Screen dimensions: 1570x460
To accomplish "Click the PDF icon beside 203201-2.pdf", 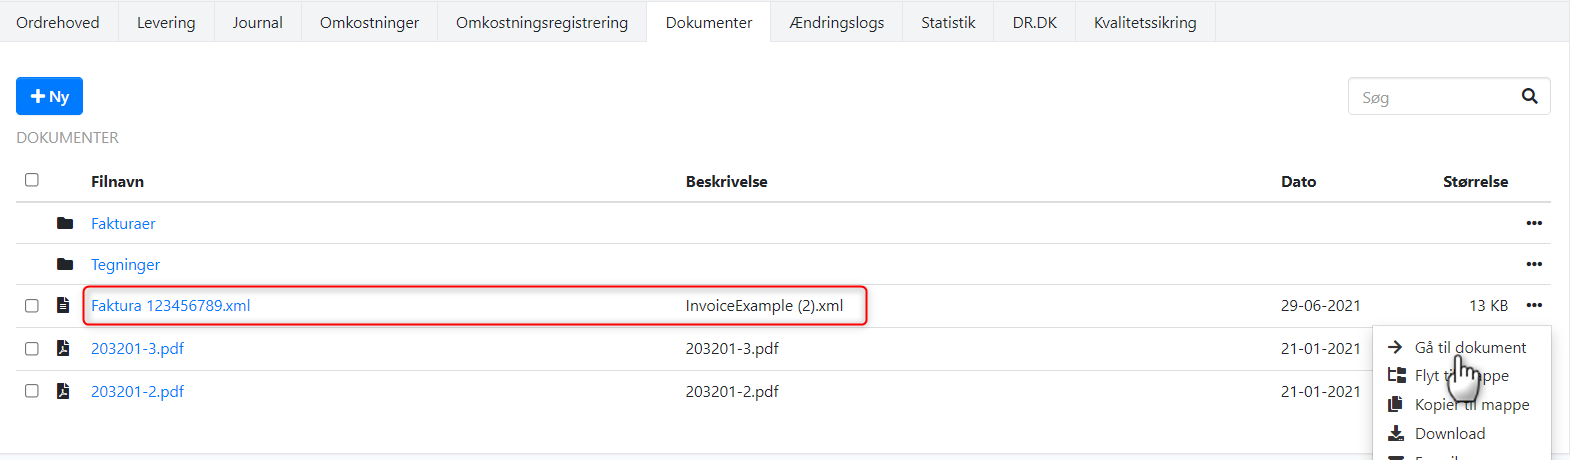I will tap(63, 391).
